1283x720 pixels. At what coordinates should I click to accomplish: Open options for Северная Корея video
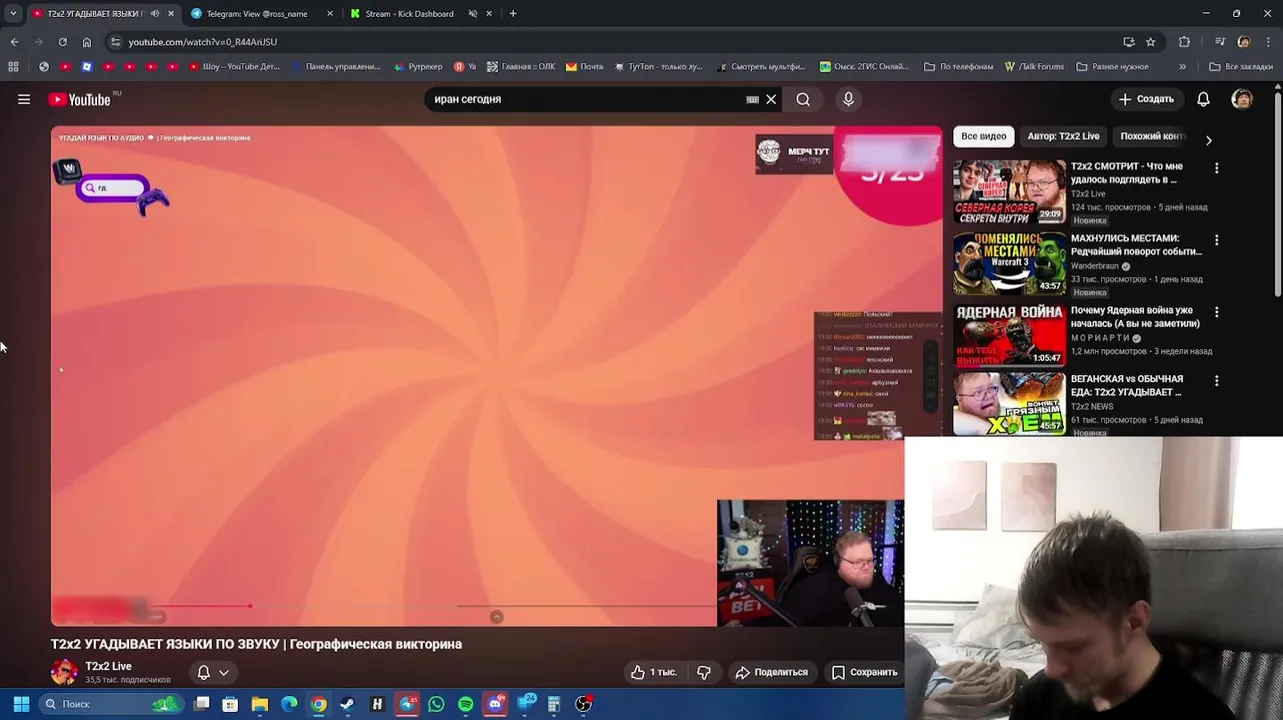click(1216, 169)
